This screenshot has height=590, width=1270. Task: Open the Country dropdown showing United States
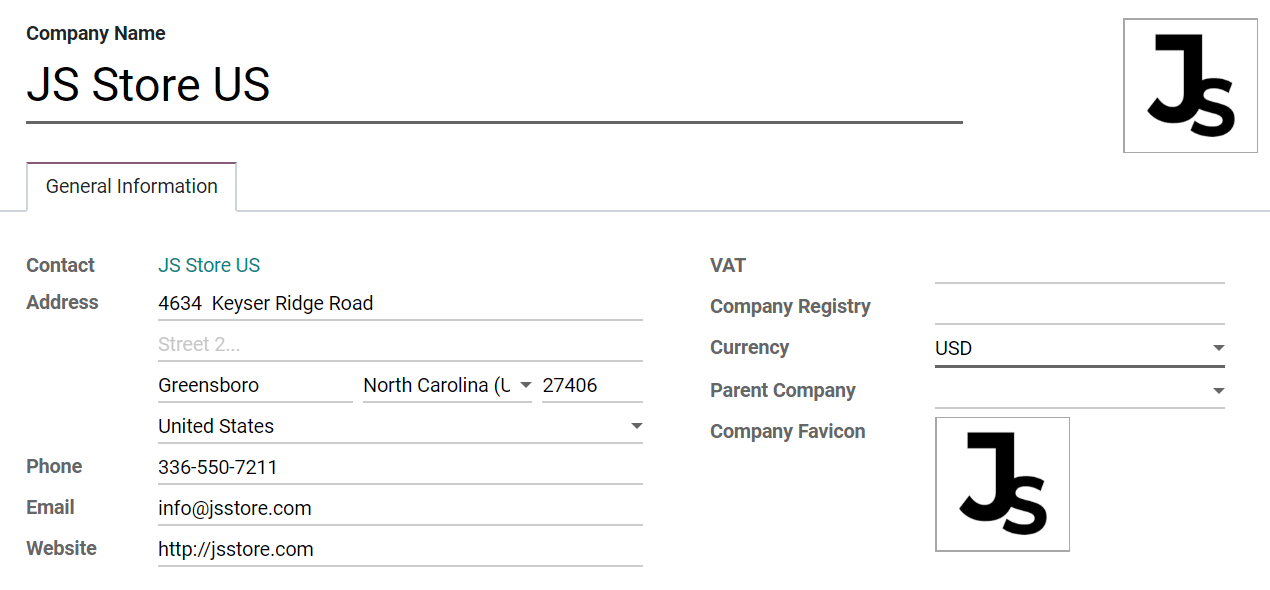tap(636, 426)
